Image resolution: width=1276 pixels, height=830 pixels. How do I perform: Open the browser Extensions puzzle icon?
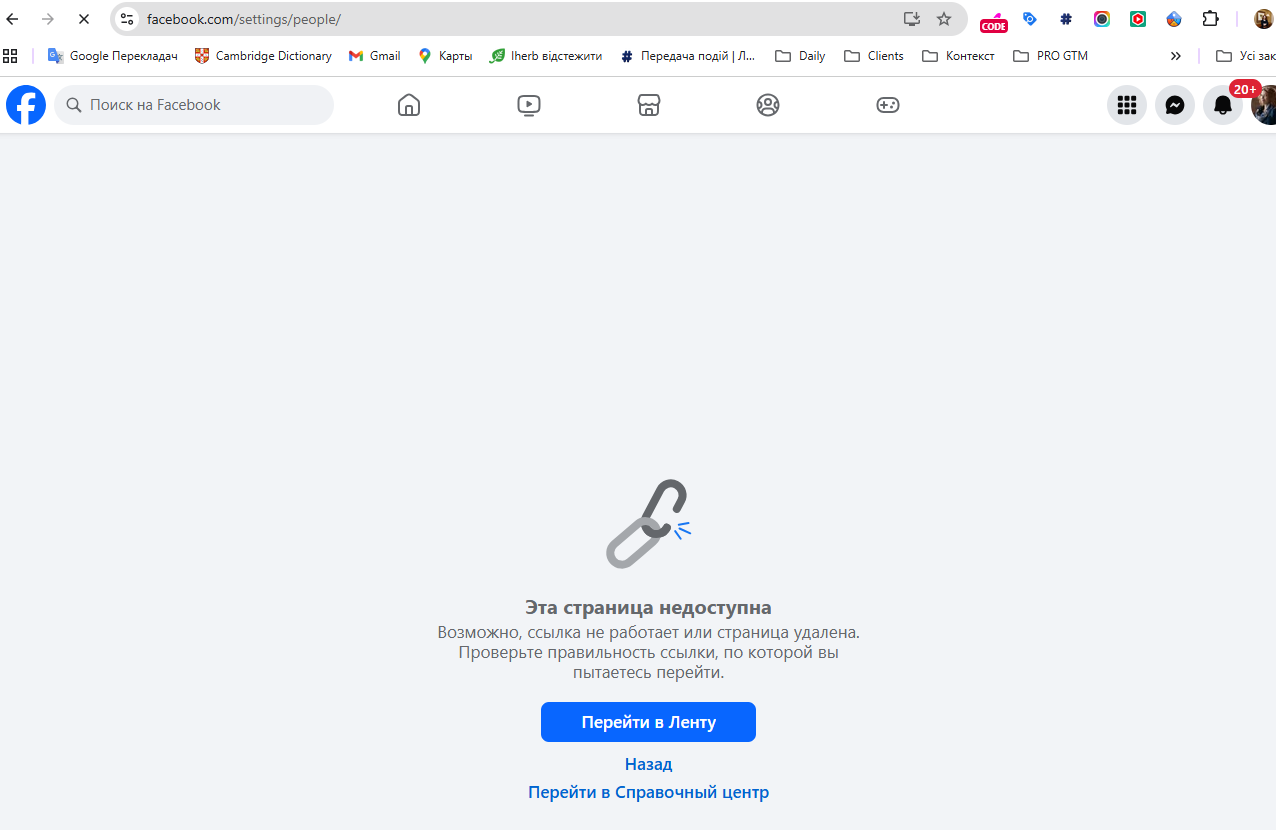[x=1210, y=19]
